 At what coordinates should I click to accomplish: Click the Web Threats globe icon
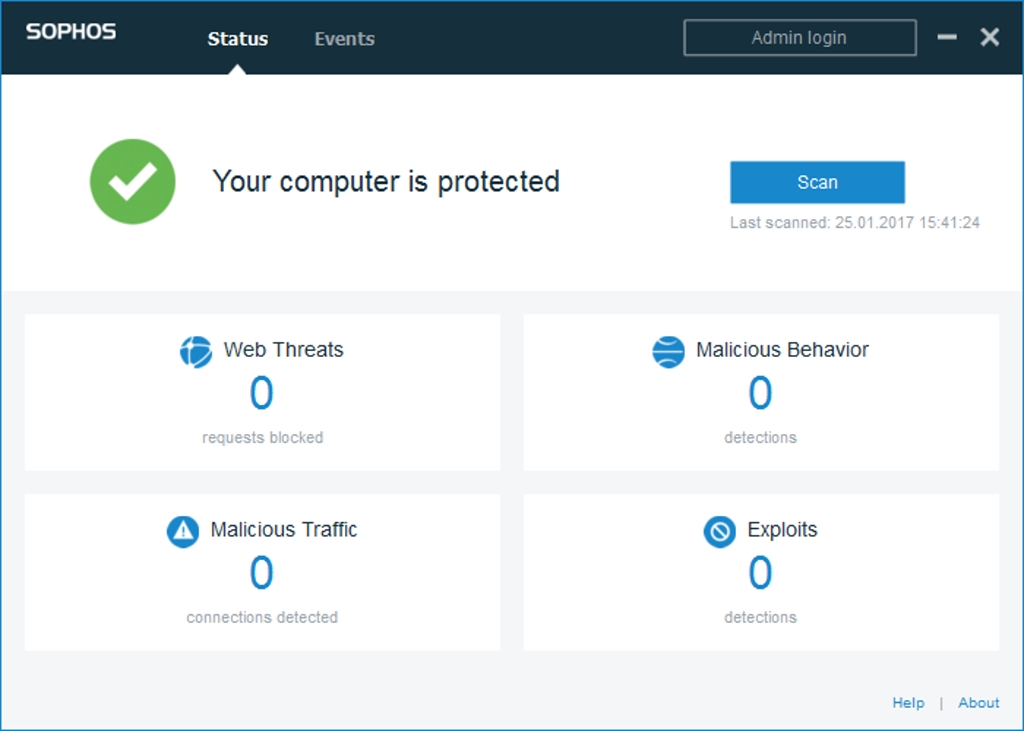(x=196, y=351)
